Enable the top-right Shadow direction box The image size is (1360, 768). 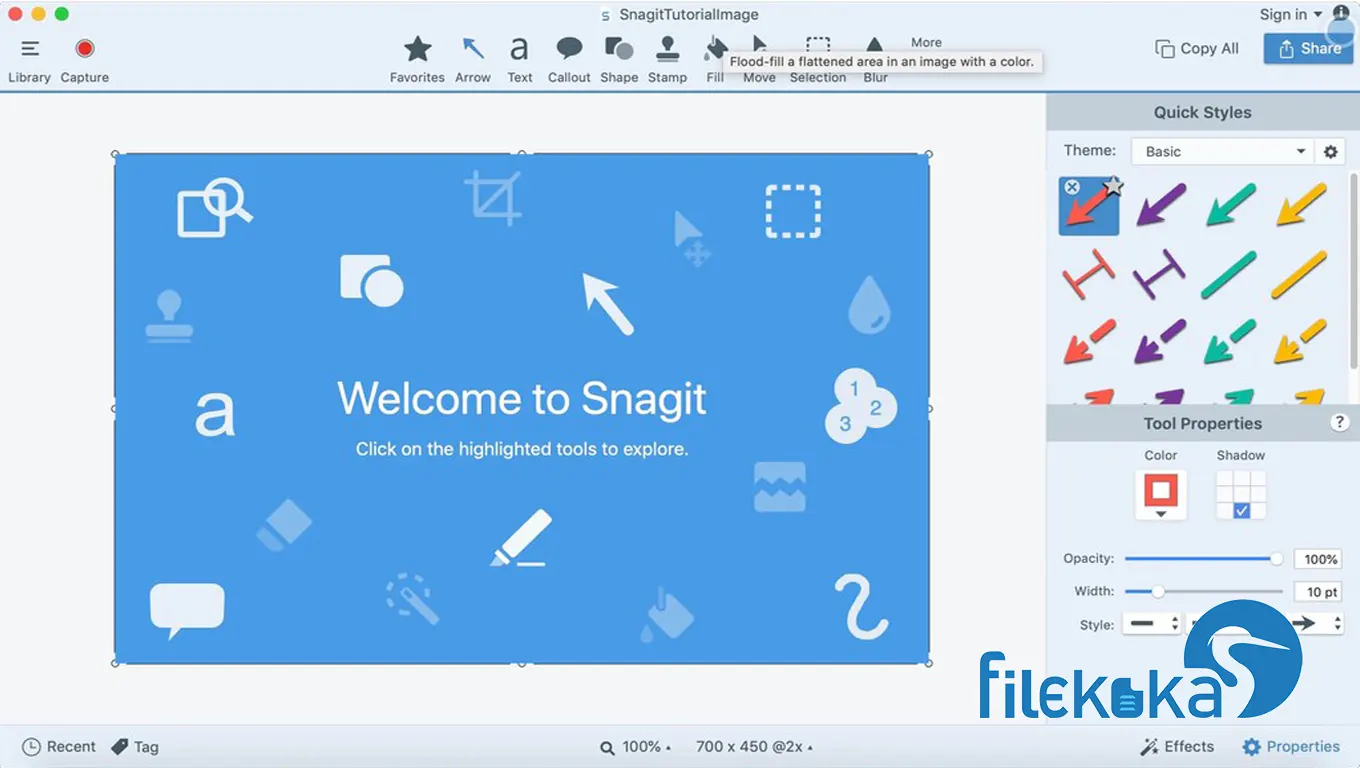pyautogui.click(x=1257, y=479)
